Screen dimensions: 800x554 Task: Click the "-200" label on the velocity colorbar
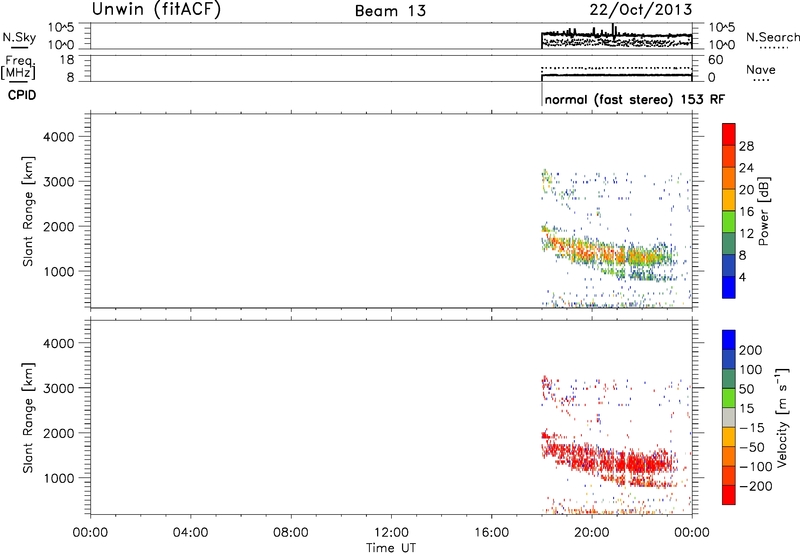tap(756, 486)
